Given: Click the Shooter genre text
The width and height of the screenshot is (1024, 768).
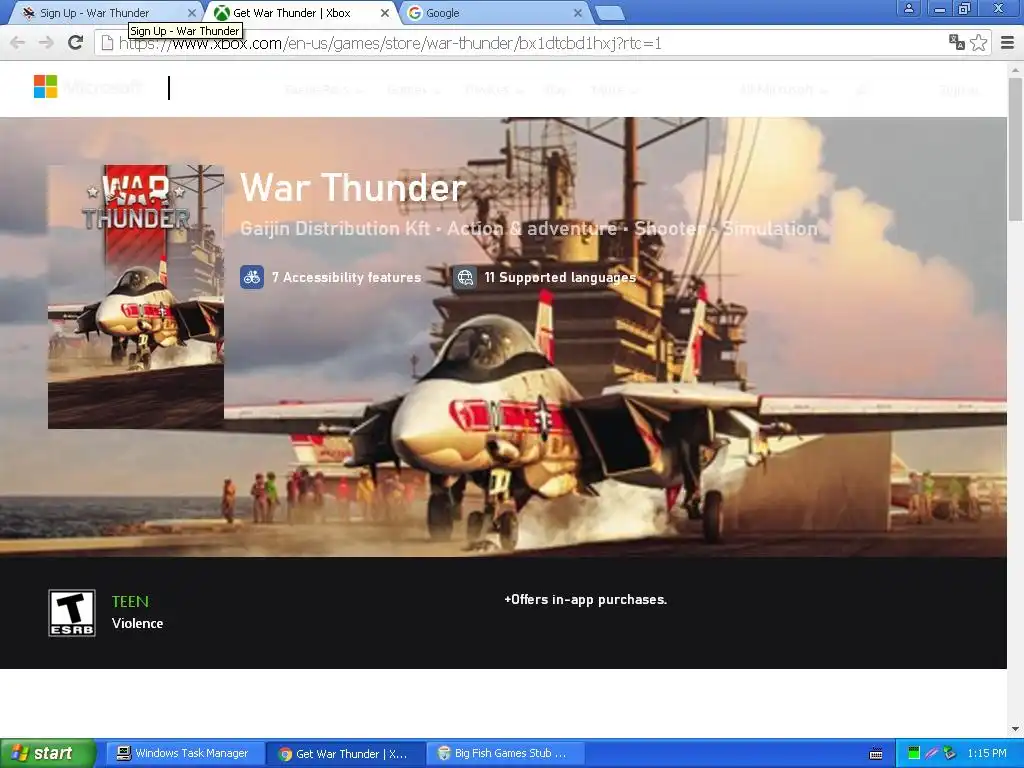Looking at the screenshot, I should [670, 229].
